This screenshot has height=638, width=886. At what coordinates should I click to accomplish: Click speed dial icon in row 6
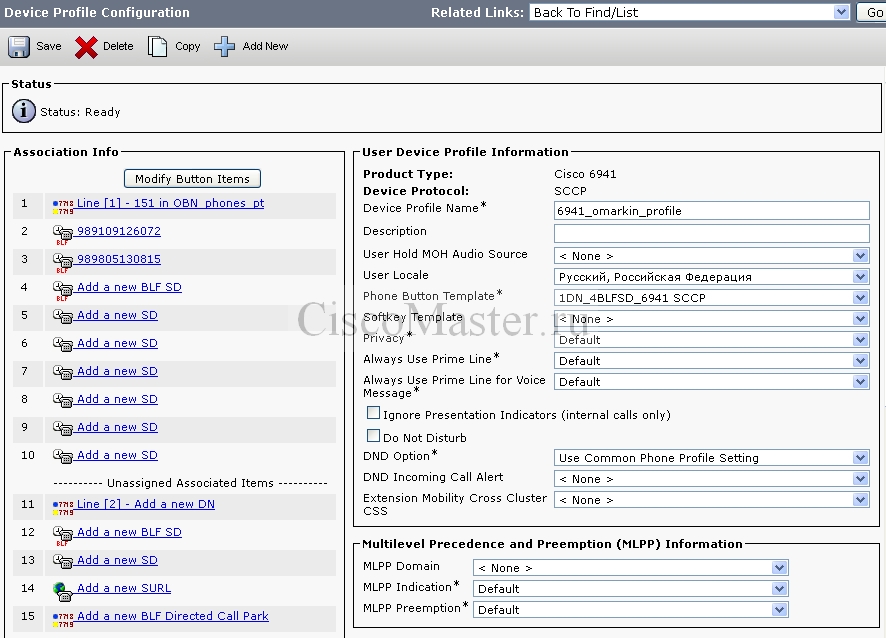tap(63, 344)
